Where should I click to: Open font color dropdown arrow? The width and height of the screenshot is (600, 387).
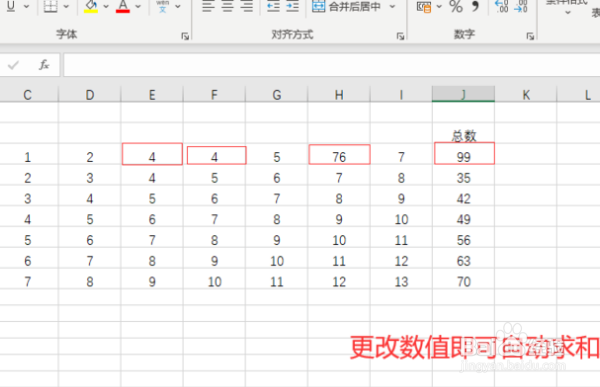138,7
